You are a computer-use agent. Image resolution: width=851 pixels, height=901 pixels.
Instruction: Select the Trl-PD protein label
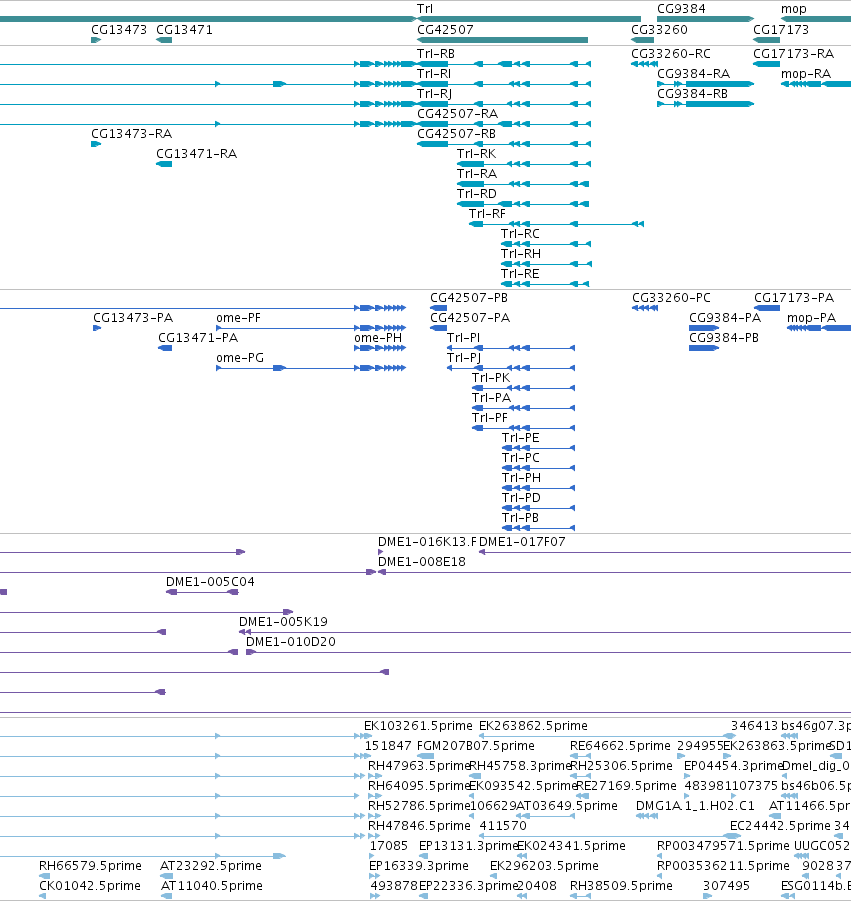pos(521,498)
